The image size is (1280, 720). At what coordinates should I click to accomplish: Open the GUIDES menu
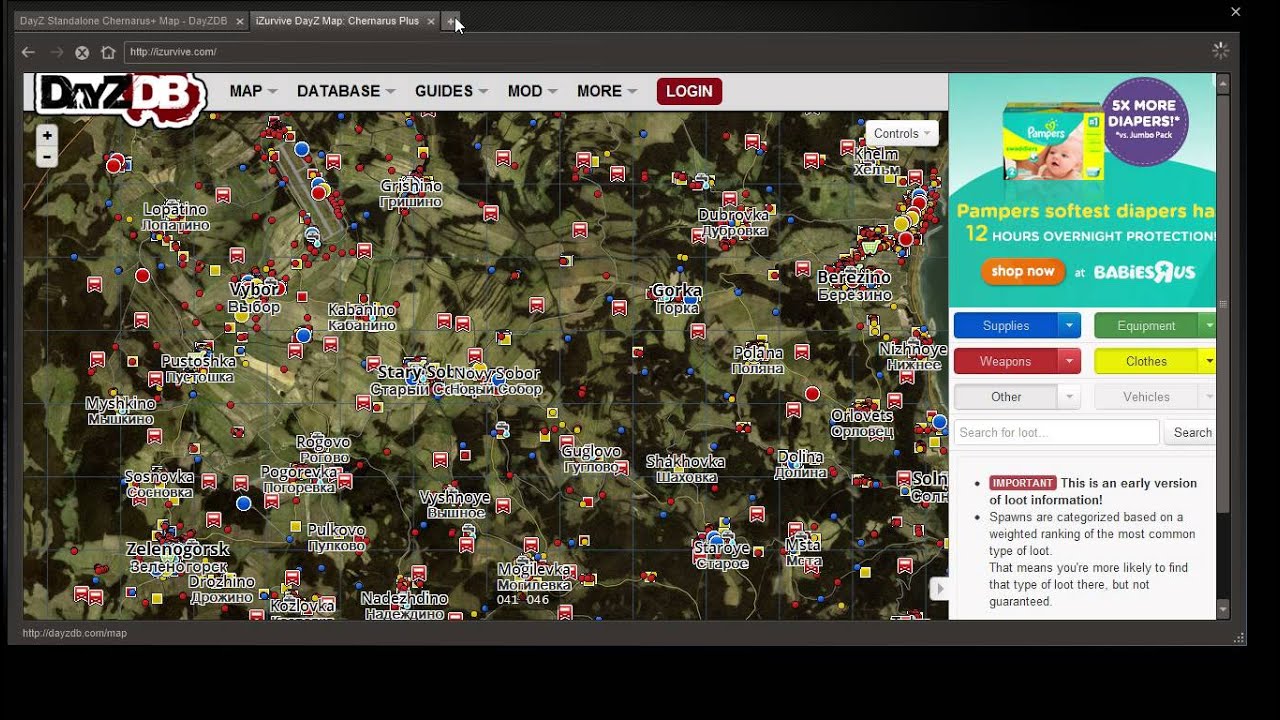click(451, 91)
